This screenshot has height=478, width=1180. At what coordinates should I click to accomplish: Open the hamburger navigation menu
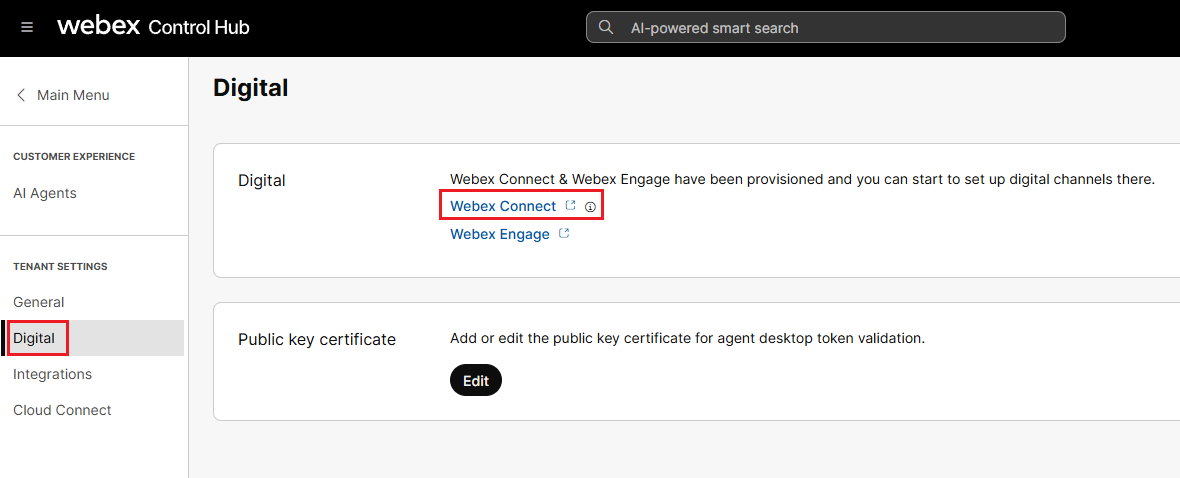click(x=27, y=27)
